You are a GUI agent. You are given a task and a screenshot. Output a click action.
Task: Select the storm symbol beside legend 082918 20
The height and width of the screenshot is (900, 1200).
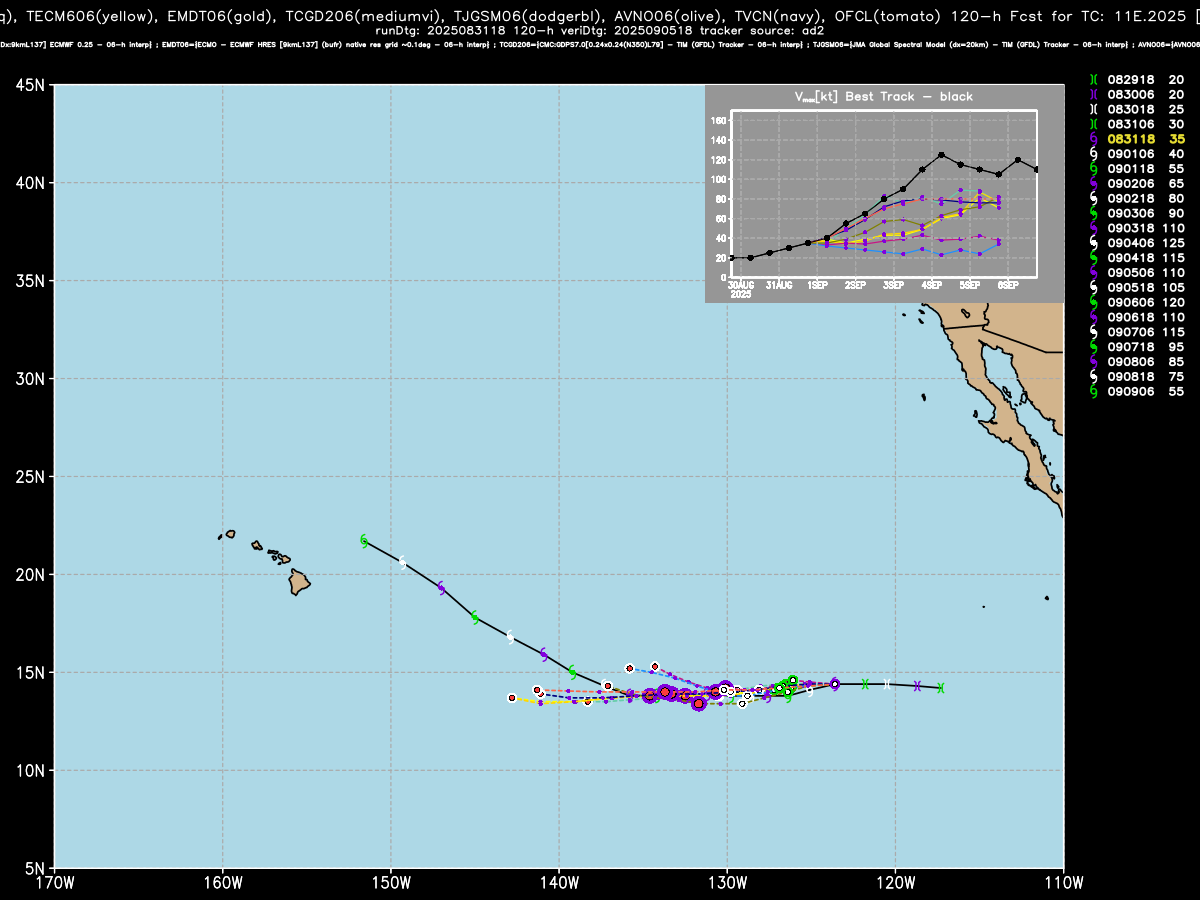[x=1093, y=79]
